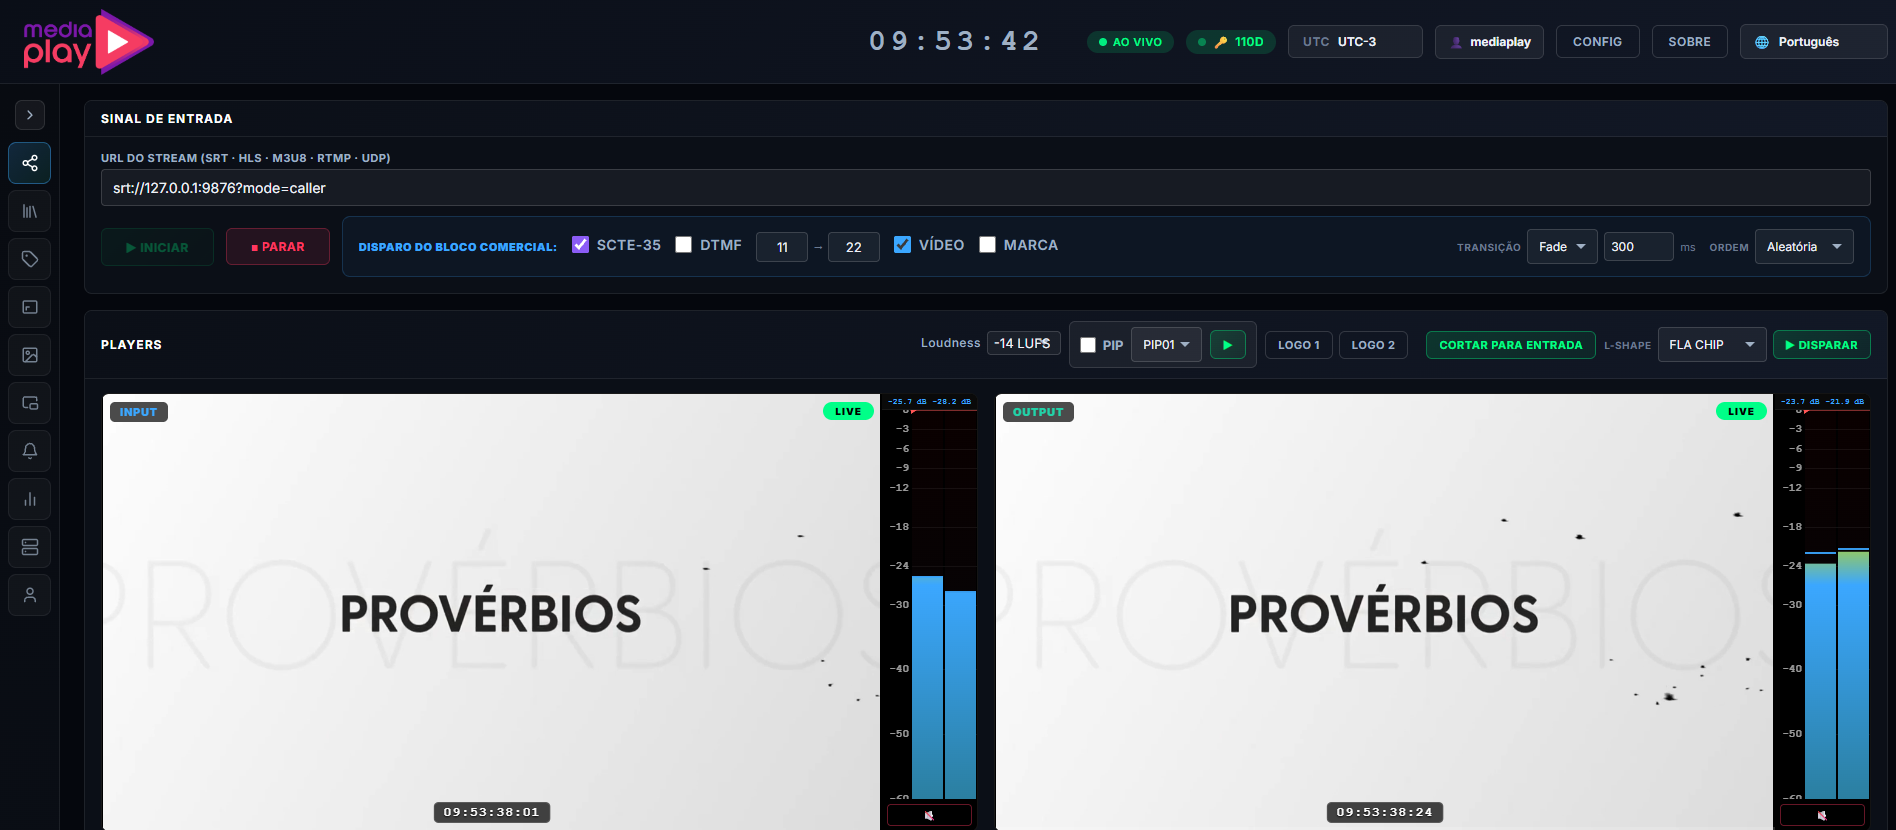Screen dimensions: 1896x830
Task: Click the PARAR button
Action: [x=278, y=247]
